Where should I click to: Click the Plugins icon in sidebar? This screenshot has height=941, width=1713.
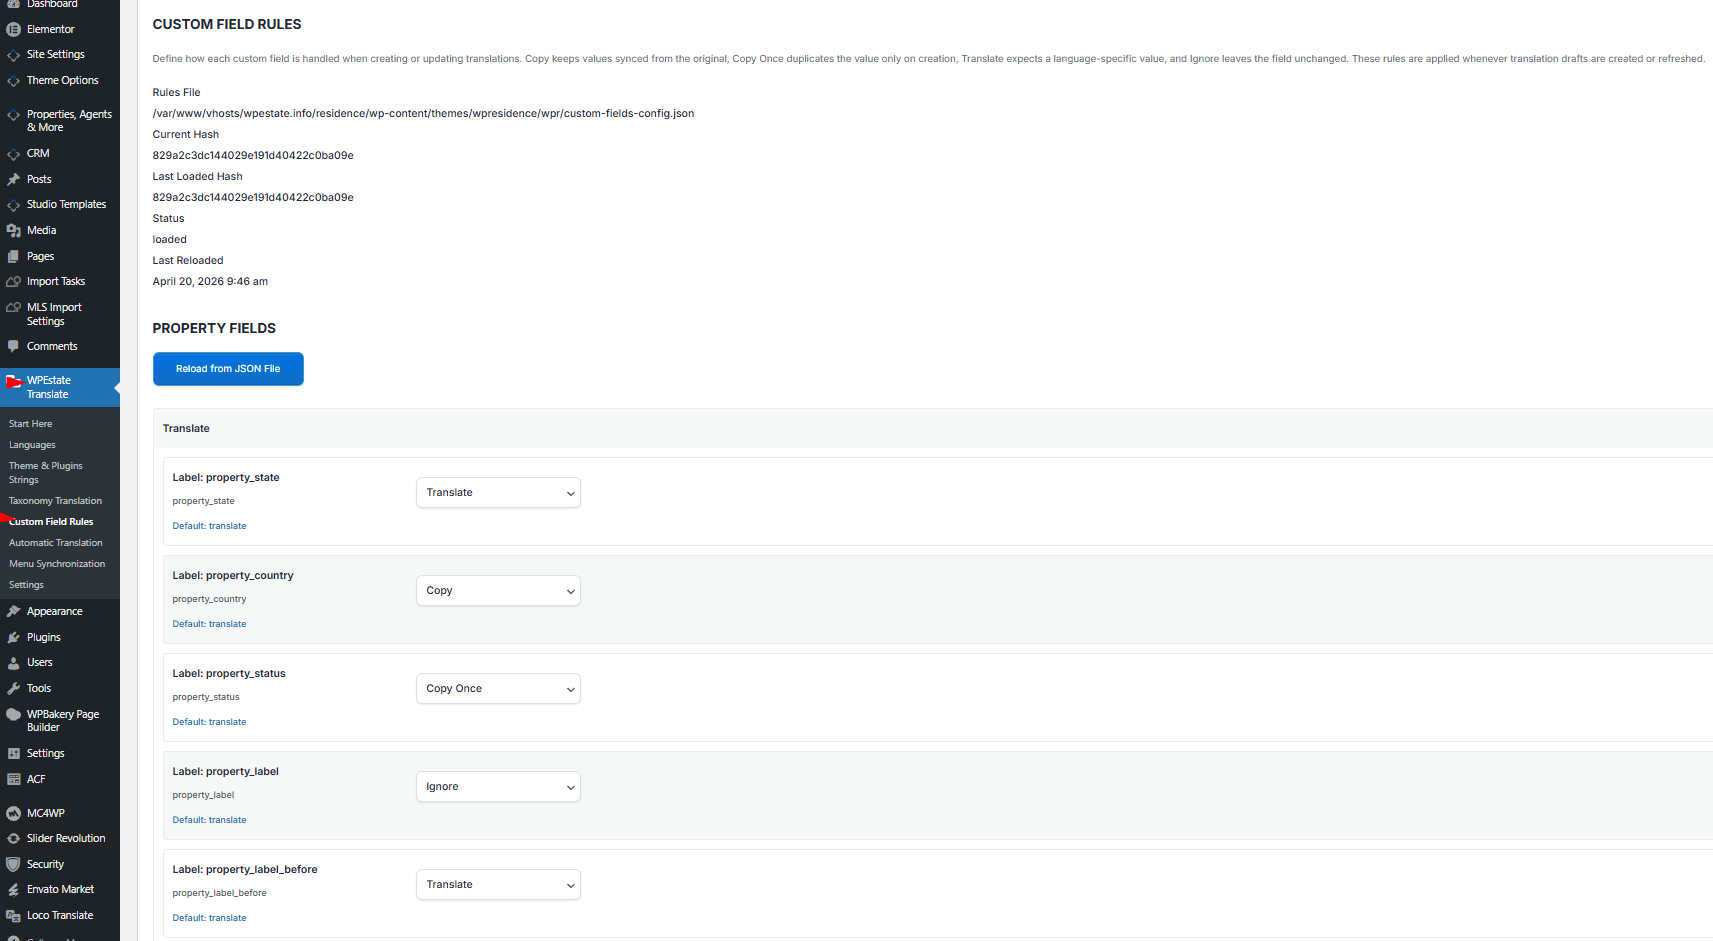click(13, 637)
